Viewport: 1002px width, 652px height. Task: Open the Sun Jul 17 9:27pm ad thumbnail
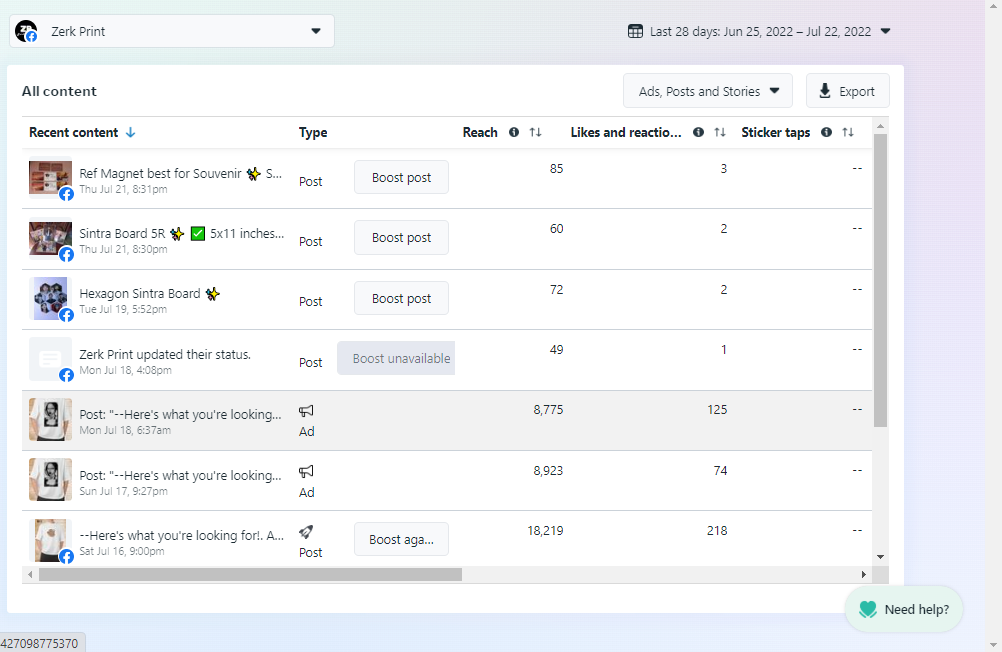pyautogui.click(x=50, y=479)
